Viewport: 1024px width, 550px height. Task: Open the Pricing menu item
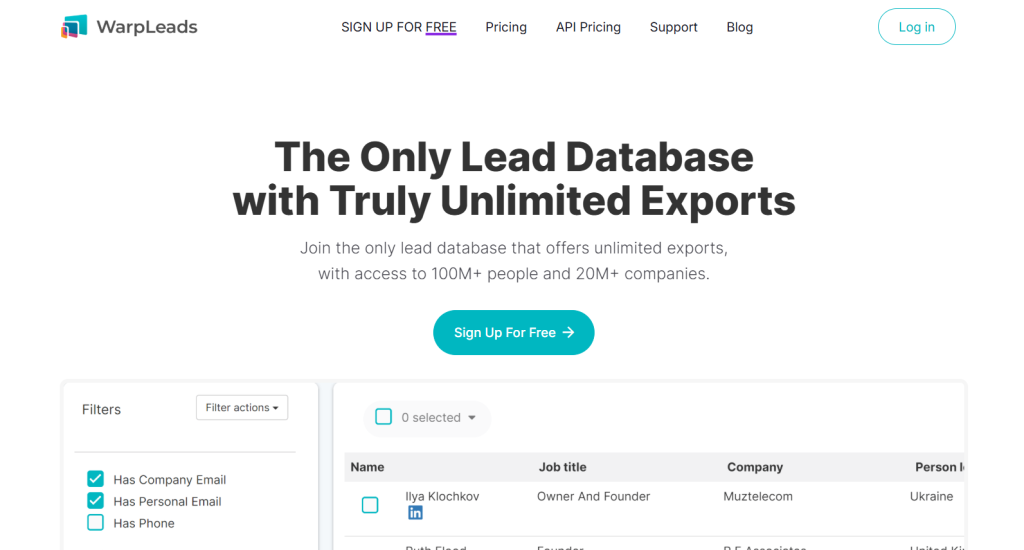pos(506,27)
